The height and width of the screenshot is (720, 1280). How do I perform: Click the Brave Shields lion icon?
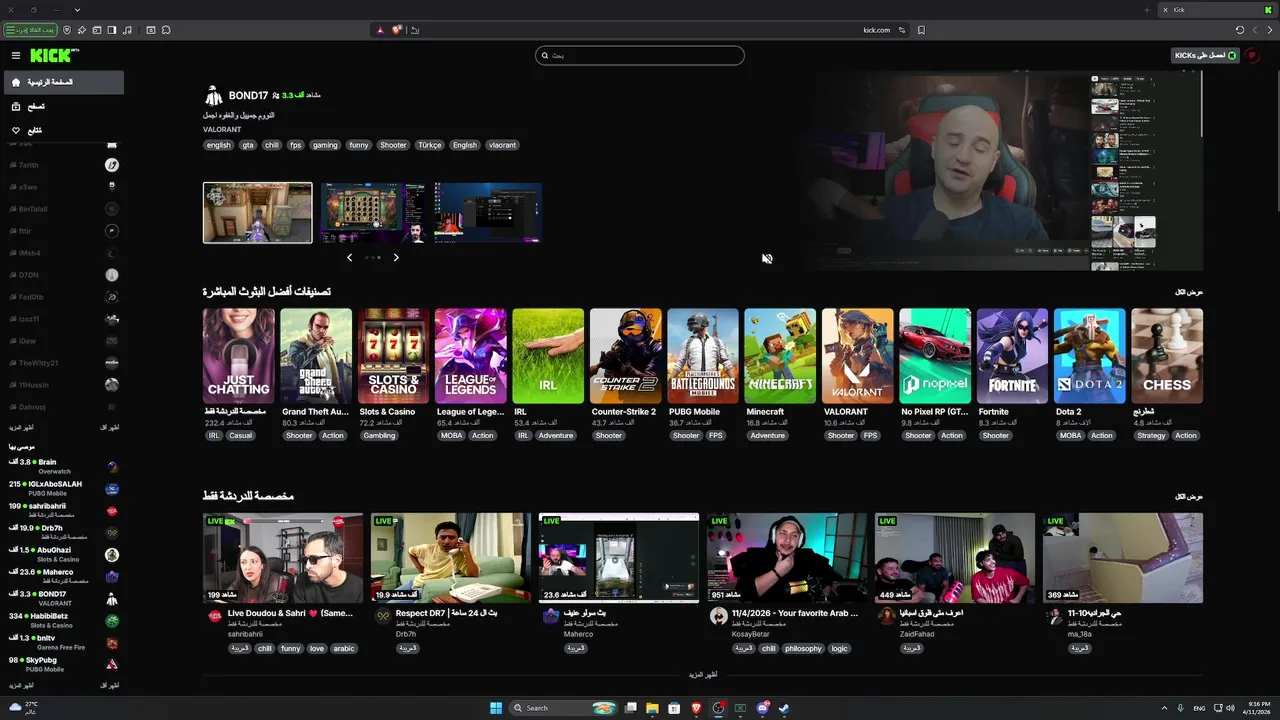point(396,30)
